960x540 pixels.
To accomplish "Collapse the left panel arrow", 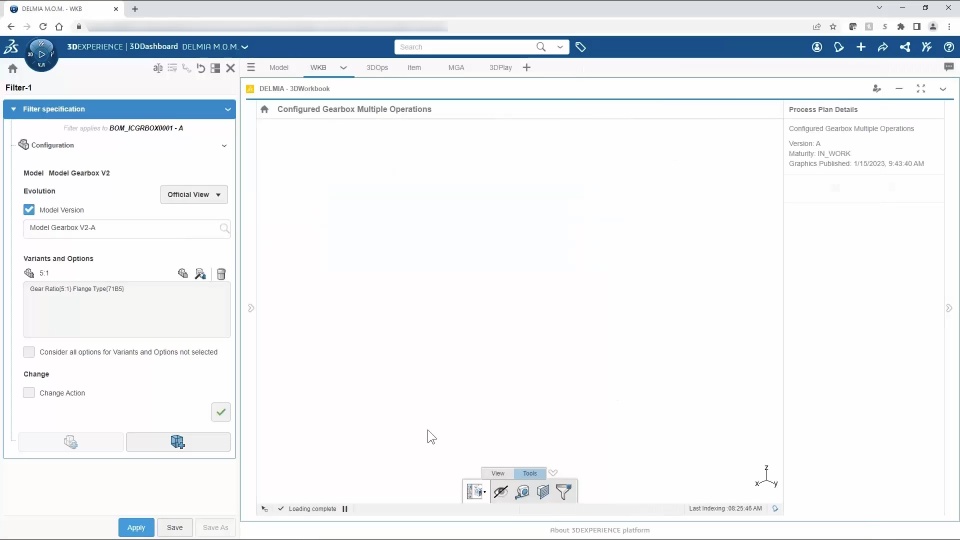I will 250,308.
